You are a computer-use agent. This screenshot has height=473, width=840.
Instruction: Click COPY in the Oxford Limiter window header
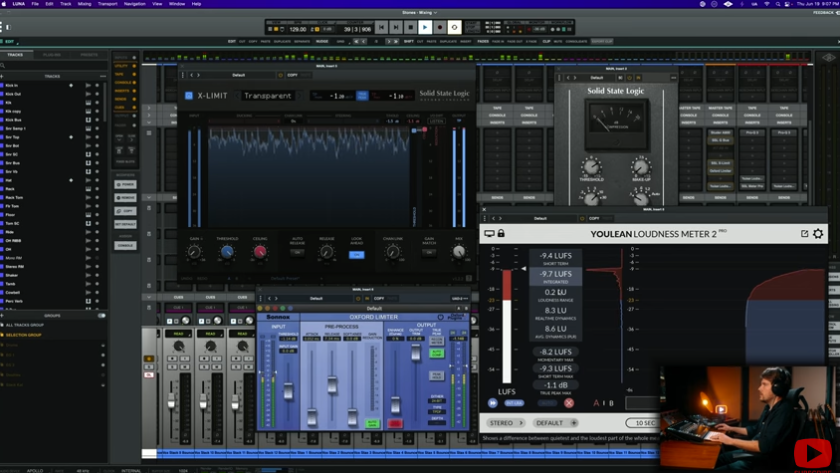click(379, 298)
